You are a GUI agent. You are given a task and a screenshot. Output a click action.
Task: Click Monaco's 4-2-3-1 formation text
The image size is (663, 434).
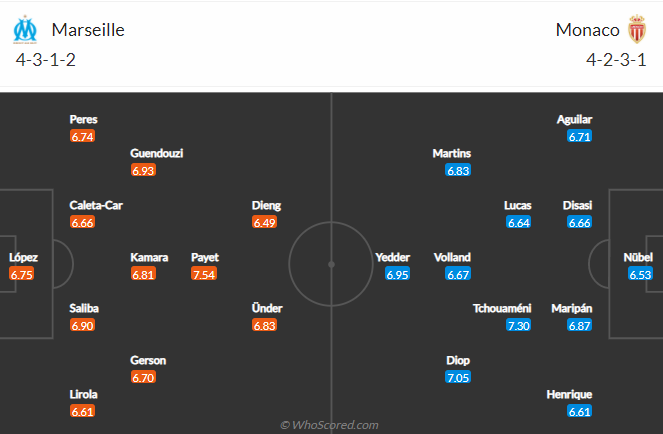tap(616, 60)
